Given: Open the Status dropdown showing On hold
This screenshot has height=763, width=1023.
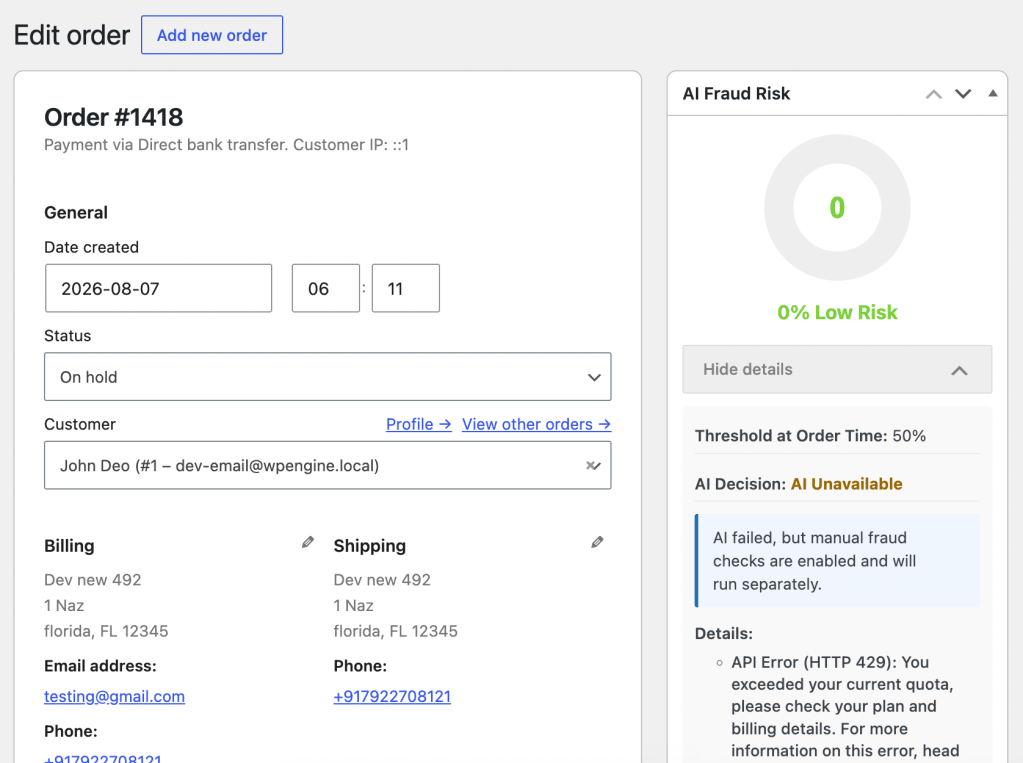Looking at the screenshot, I should click(328, 377).
